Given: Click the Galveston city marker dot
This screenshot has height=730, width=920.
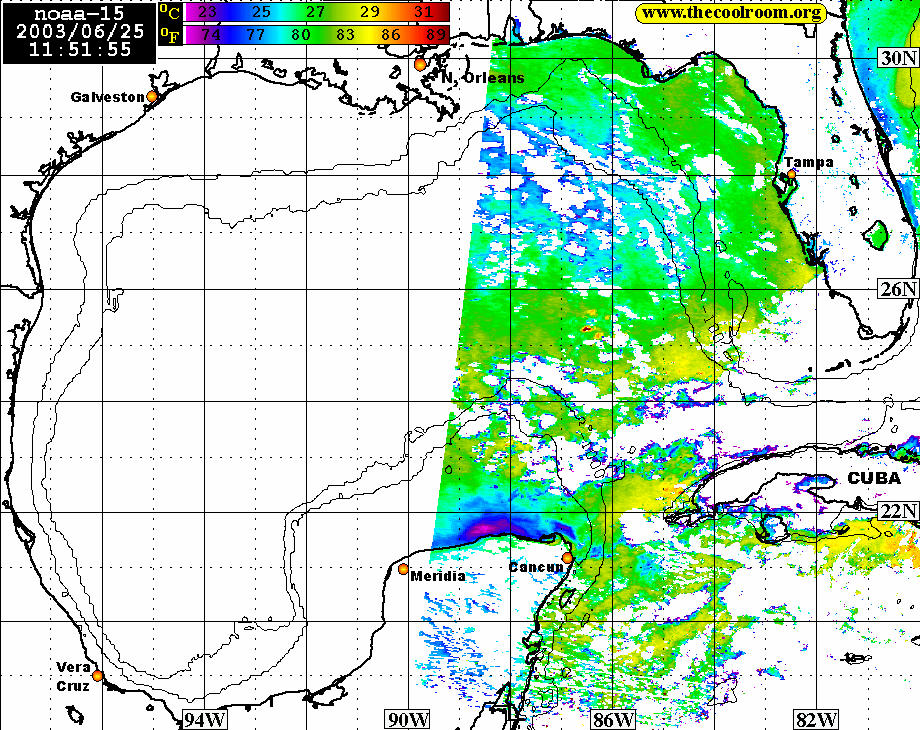Looking at the screenshot, I should 152,96.
